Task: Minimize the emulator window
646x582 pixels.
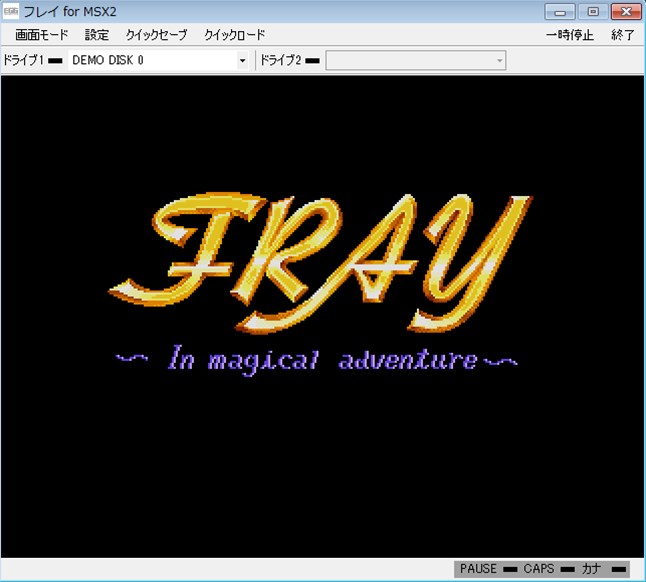Action: tap(559, 12)
